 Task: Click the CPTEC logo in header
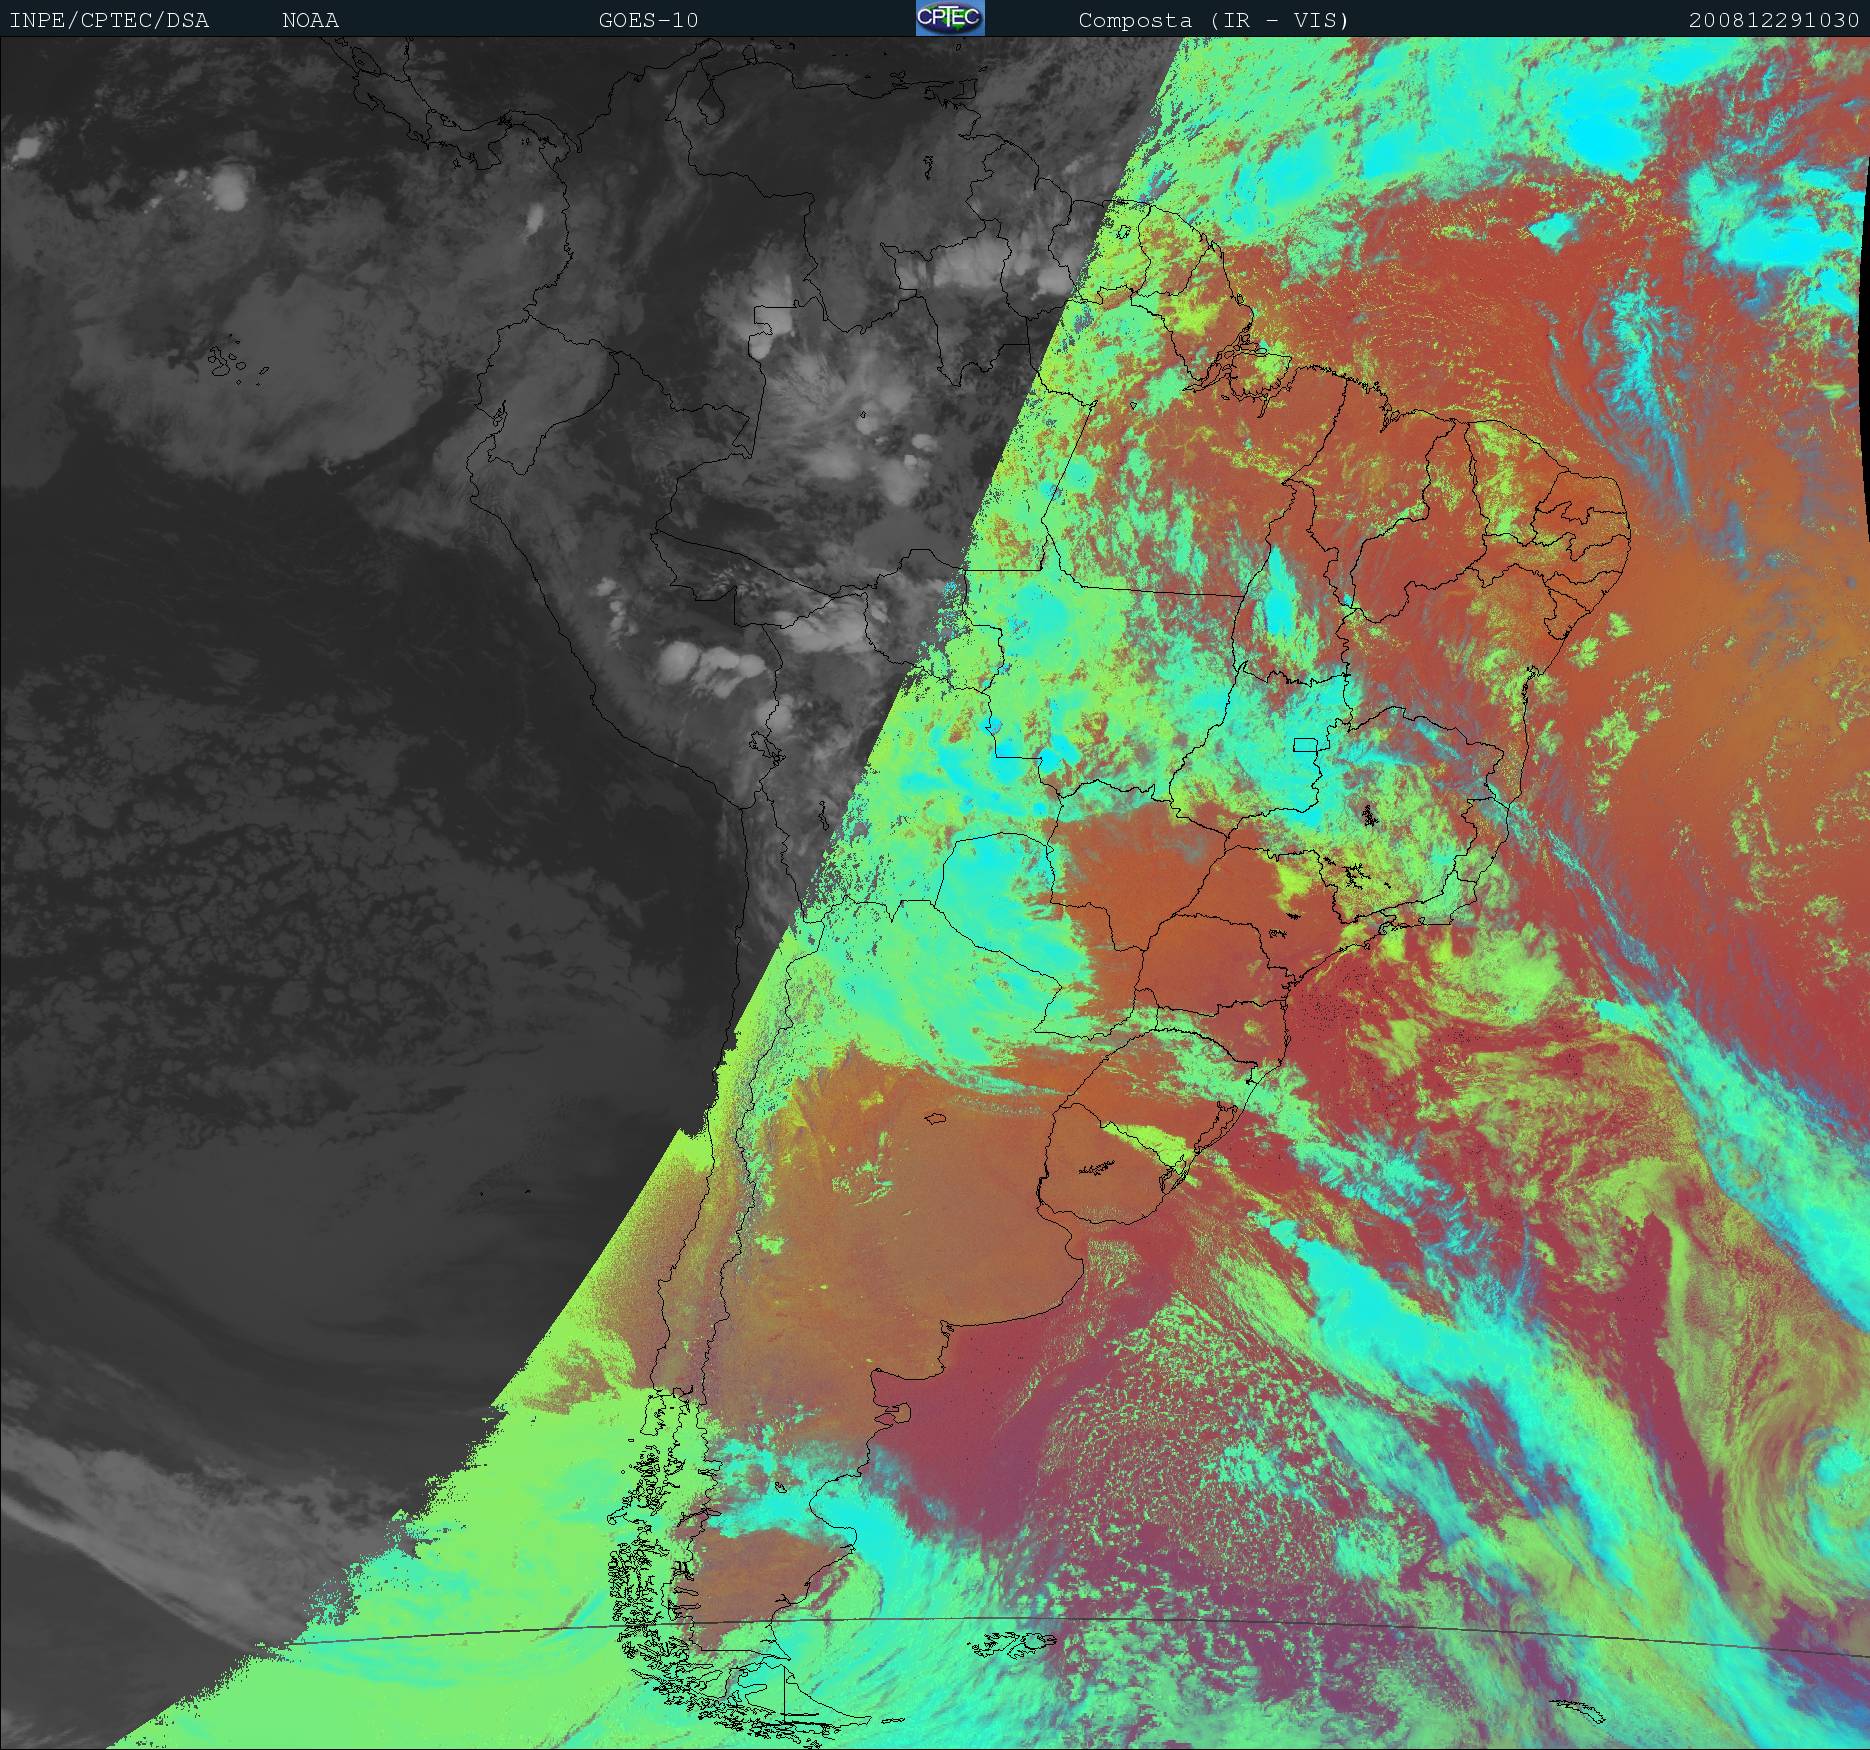pos(950,18)
